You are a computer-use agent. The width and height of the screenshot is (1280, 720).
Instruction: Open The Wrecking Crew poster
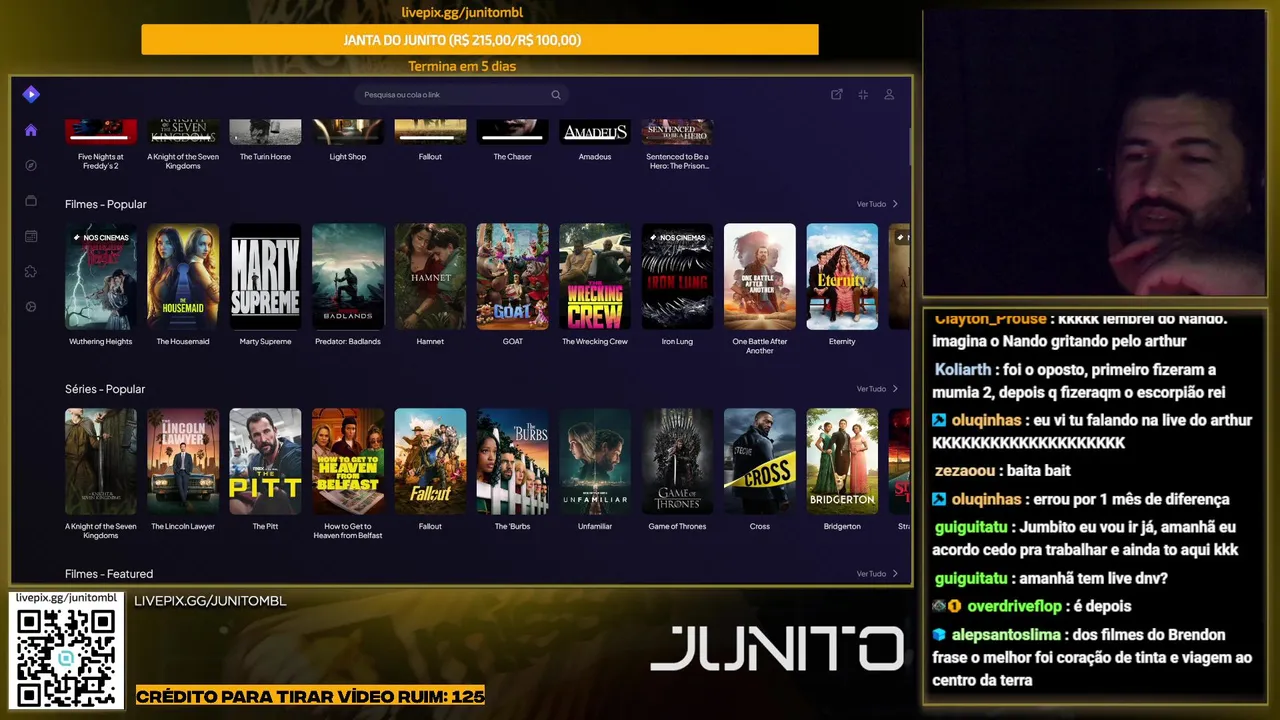click(x=595, y=277)
